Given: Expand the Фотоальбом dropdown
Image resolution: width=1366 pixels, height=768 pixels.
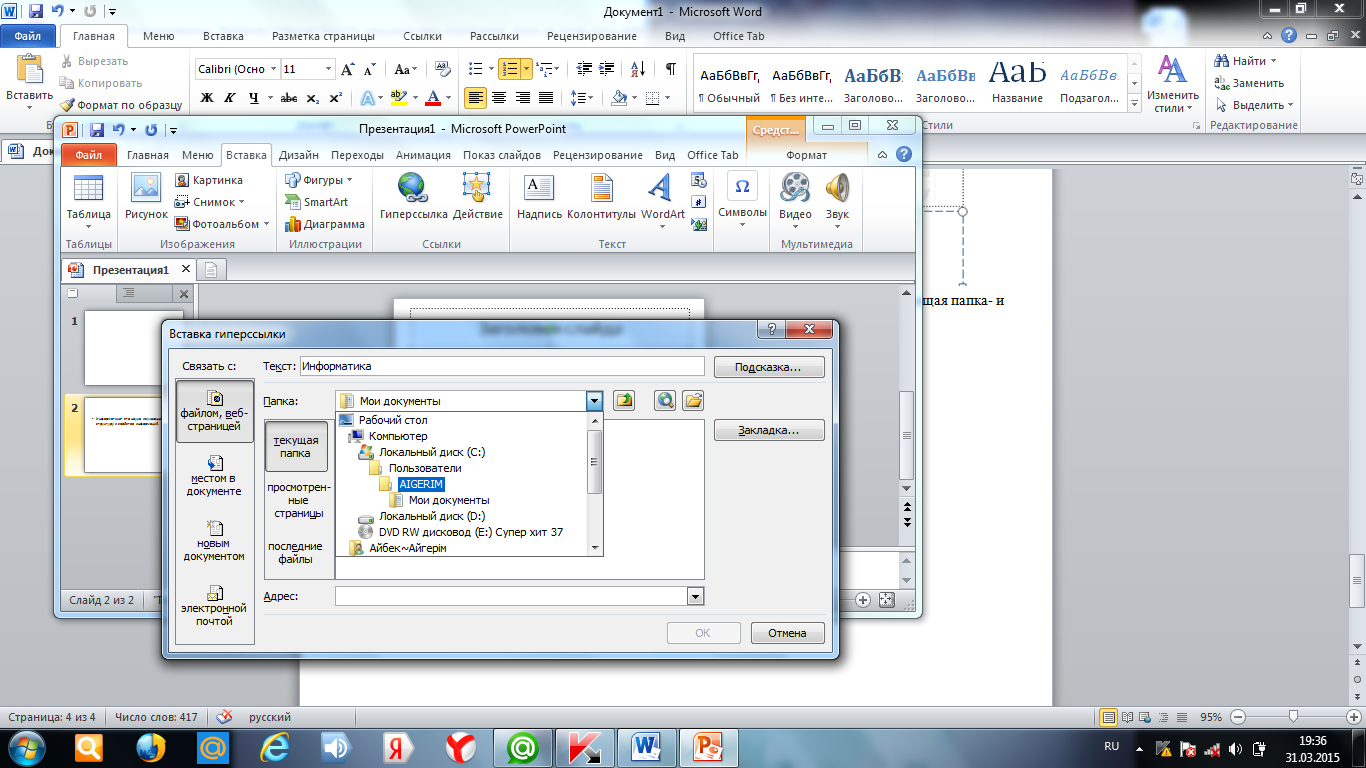Looking at the screenshot, I should click(x=268, y=224).
